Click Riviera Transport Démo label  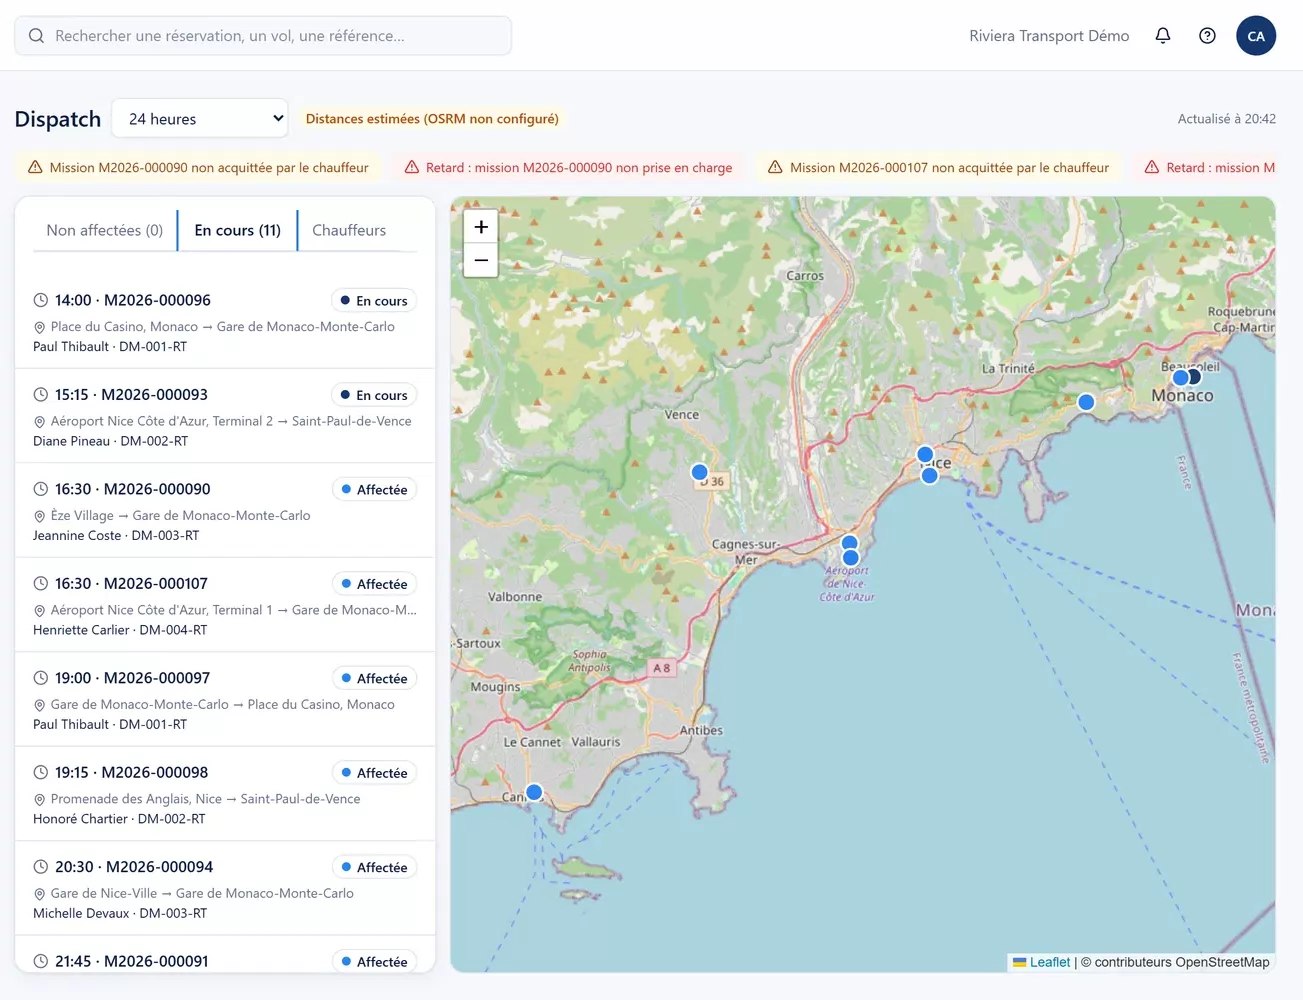coord(1049,36)
